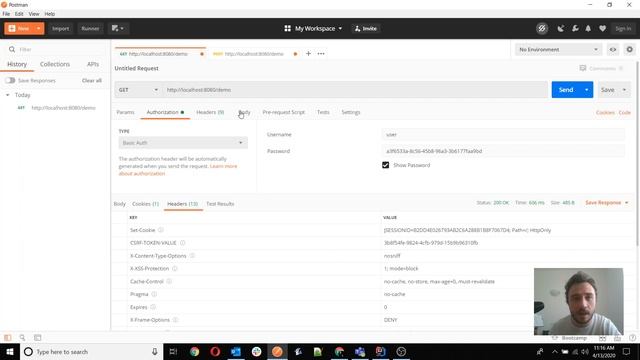
Task: Open the Basic Auth type dropdown
Action: click(x=183, y=143)
